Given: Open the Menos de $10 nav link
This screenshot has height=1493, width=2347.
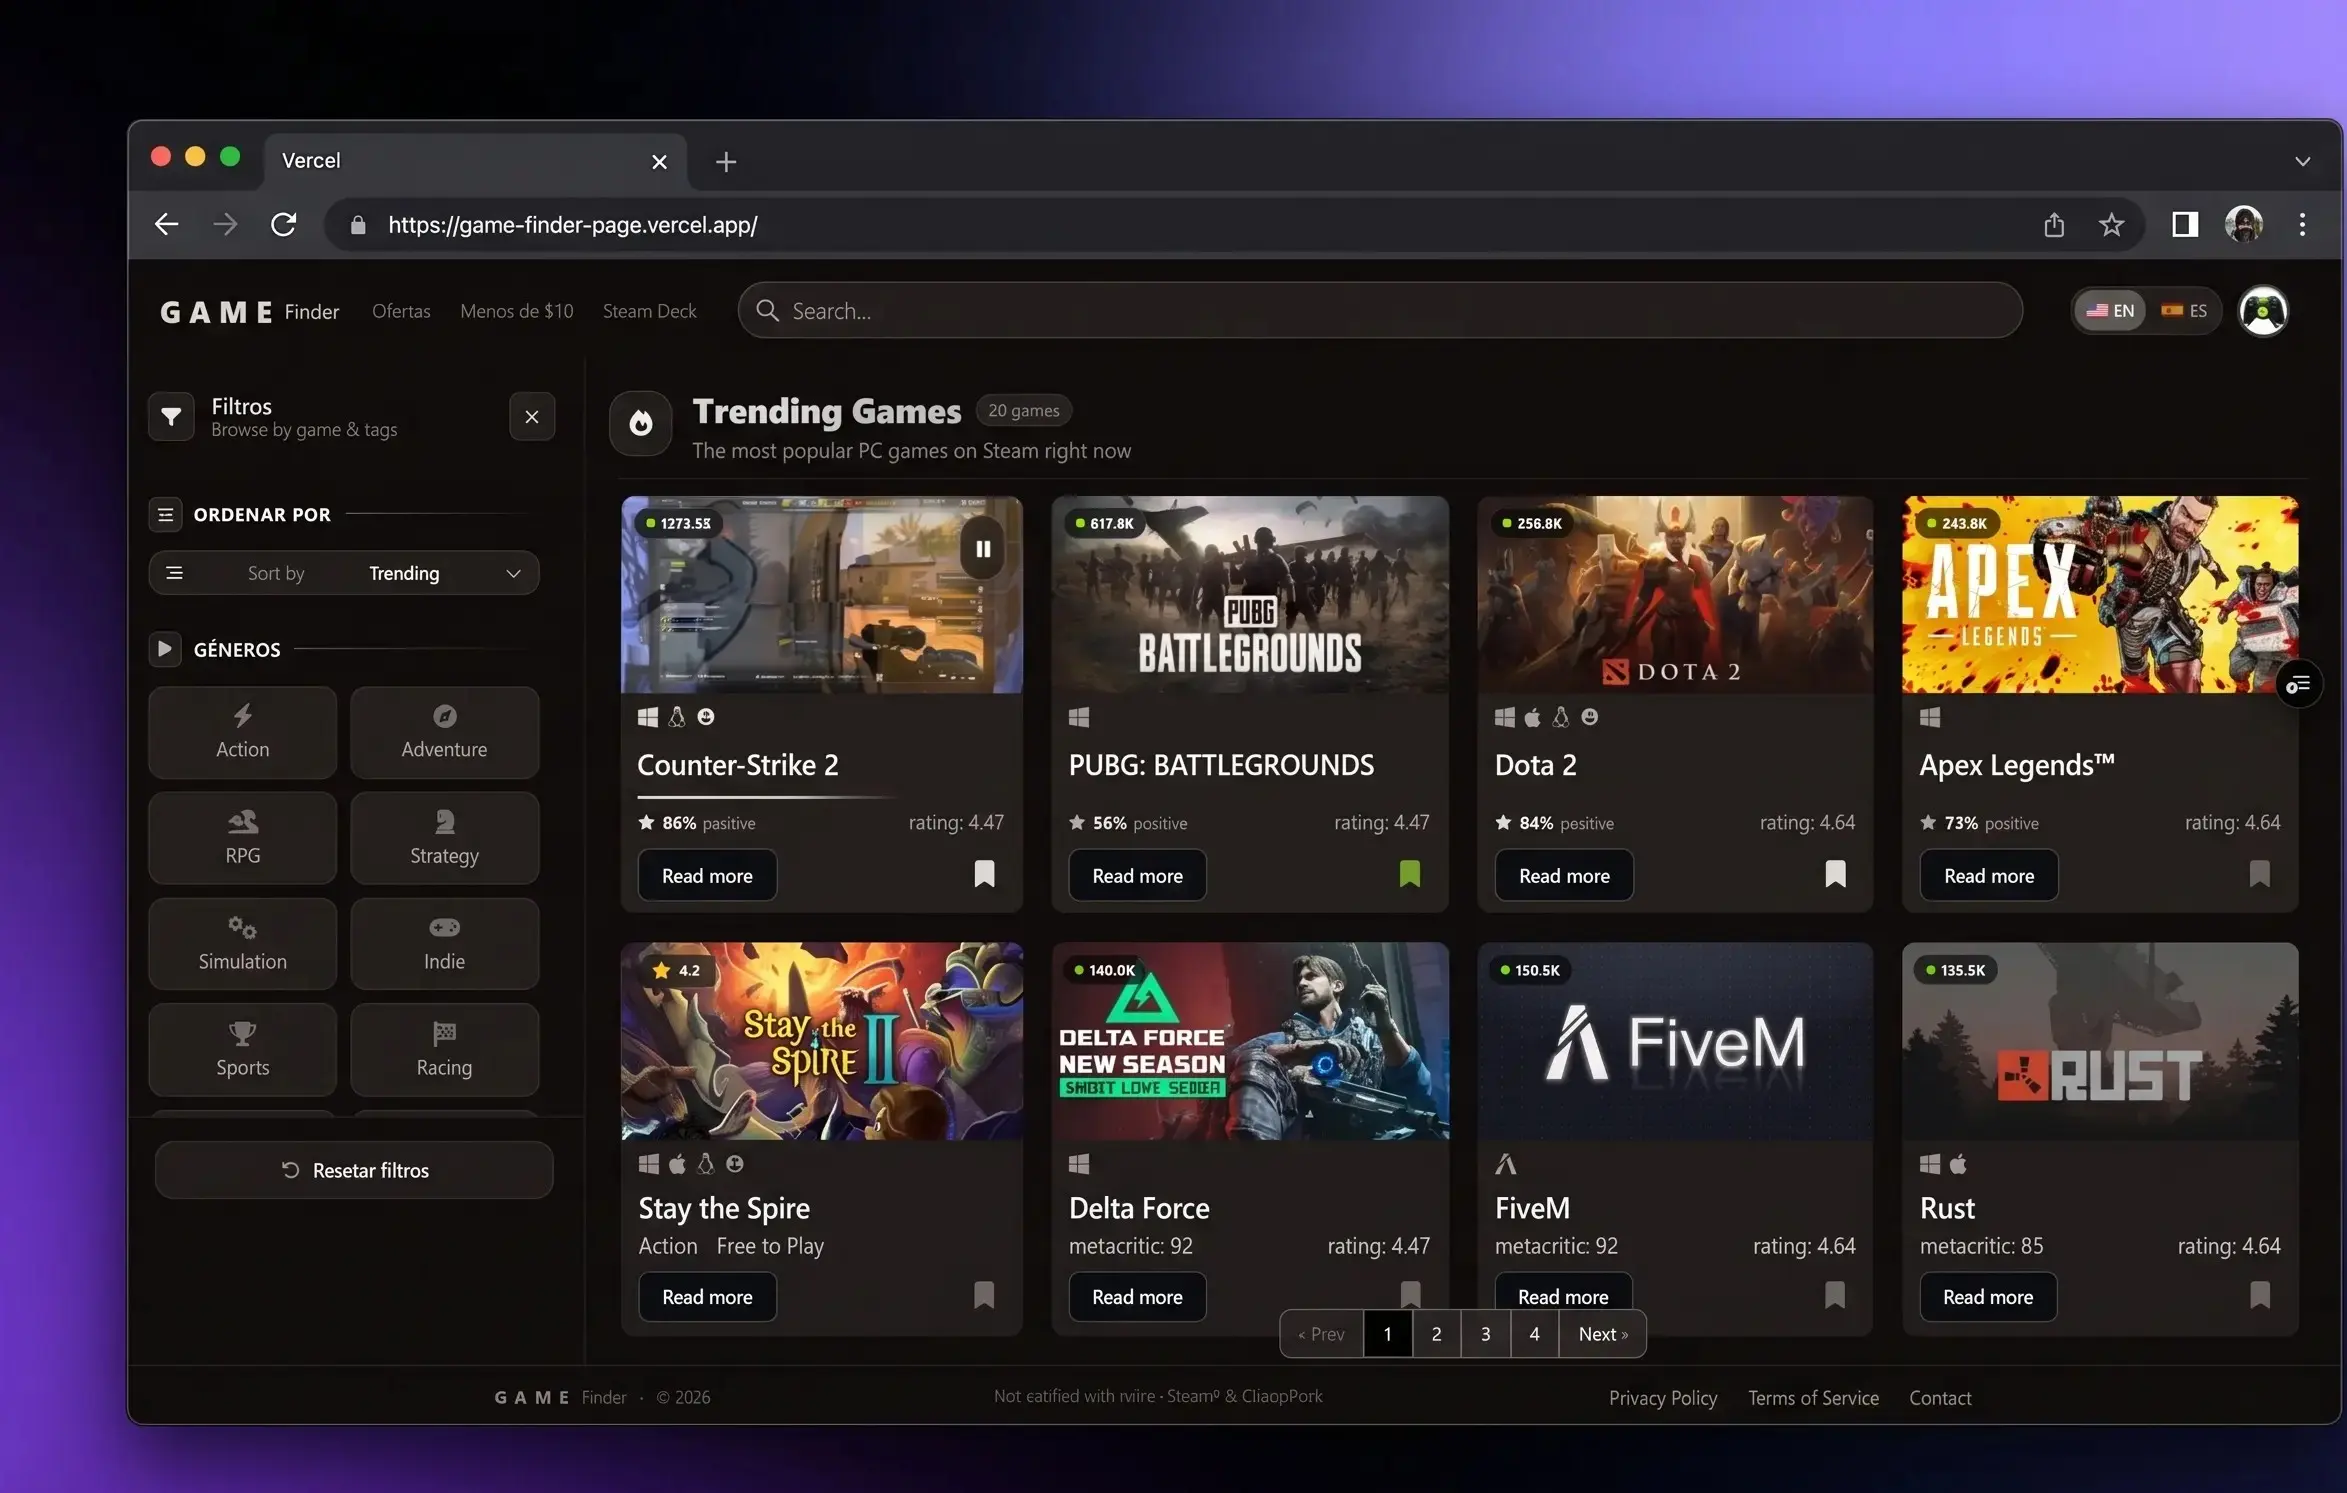Looking at the screenshot, I should [x=516, y=311].
